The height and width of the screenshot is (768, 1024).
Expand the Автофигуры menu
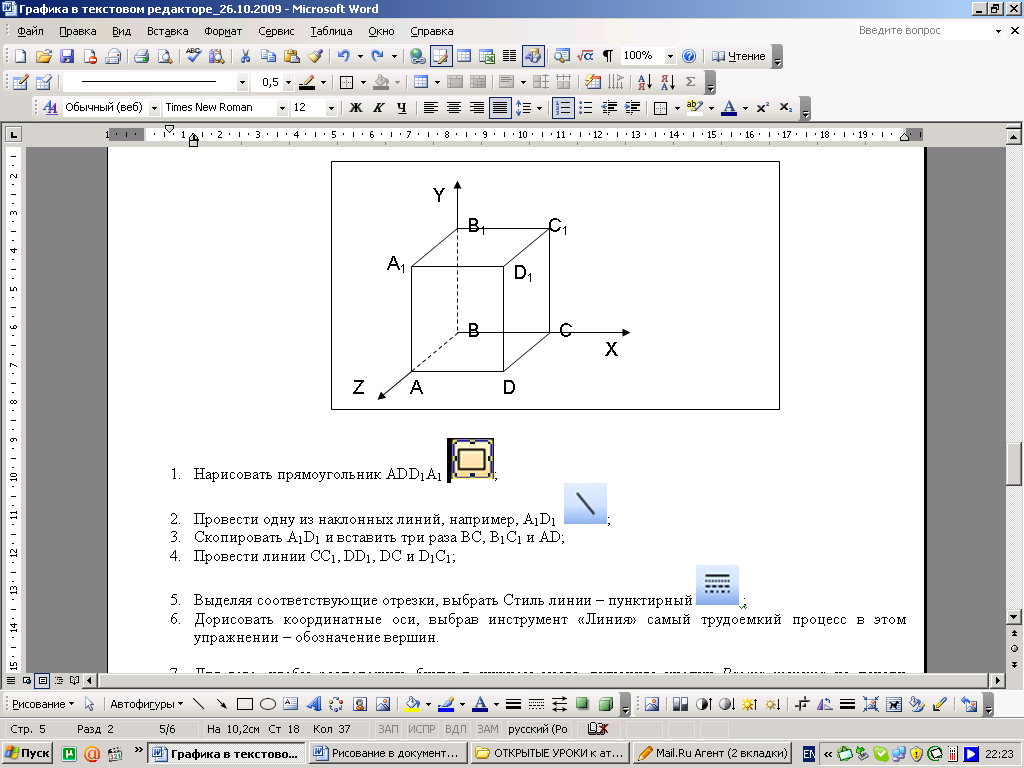146,704
